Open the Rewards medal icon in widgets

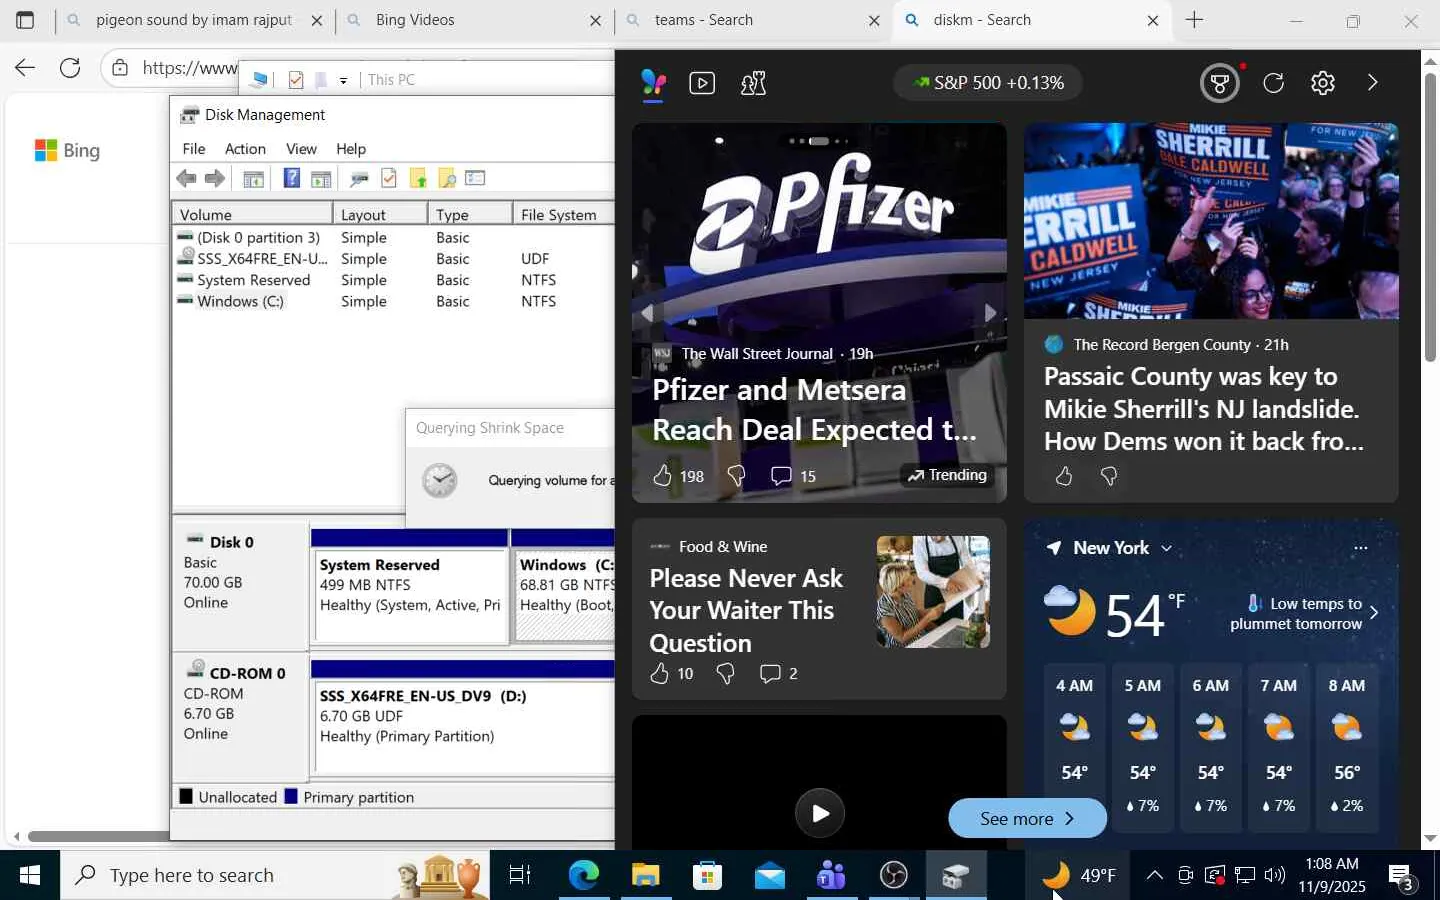[x=1220, y=83]
